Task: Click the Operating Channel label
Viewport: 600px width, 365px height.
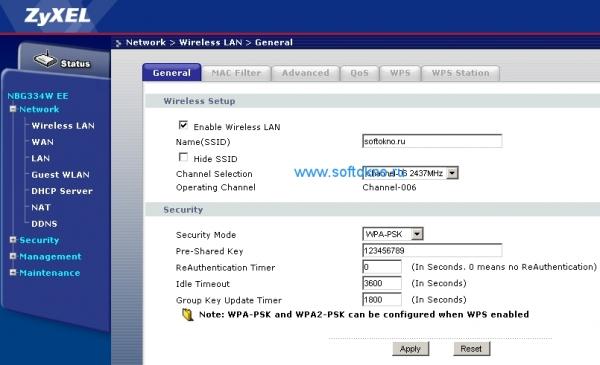Action: (216, 187)
